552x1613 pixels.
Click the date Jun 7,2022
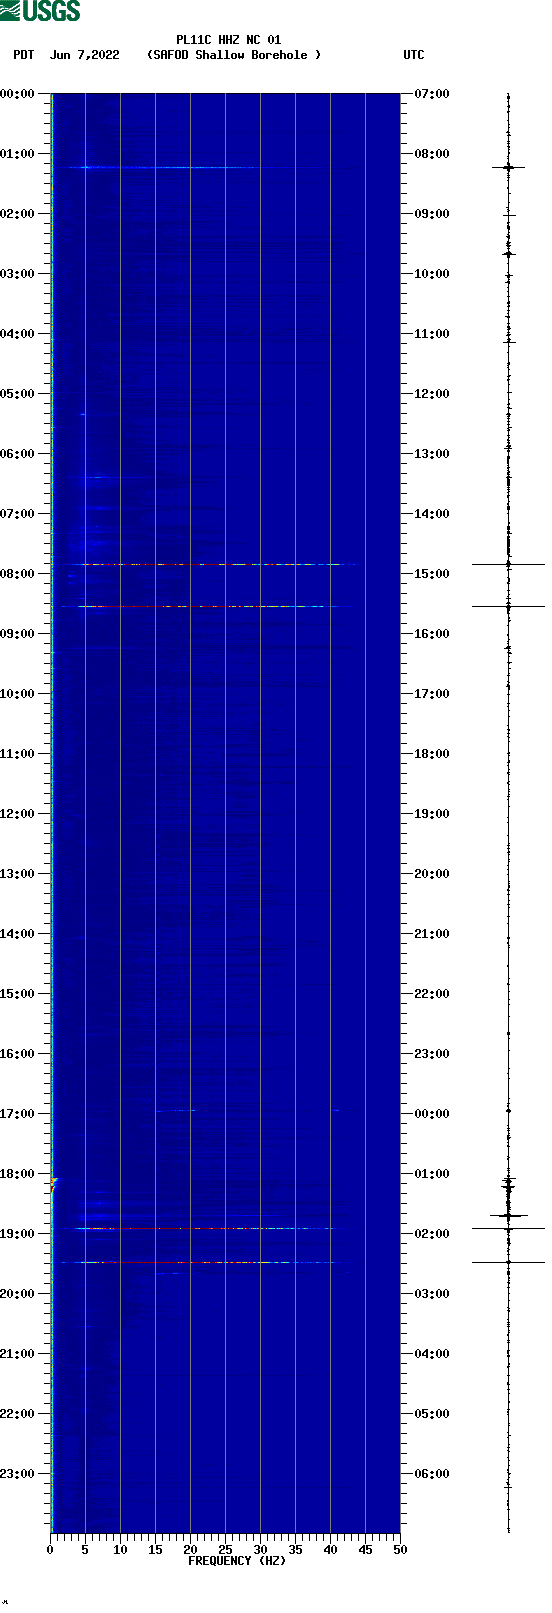[85, 55]
